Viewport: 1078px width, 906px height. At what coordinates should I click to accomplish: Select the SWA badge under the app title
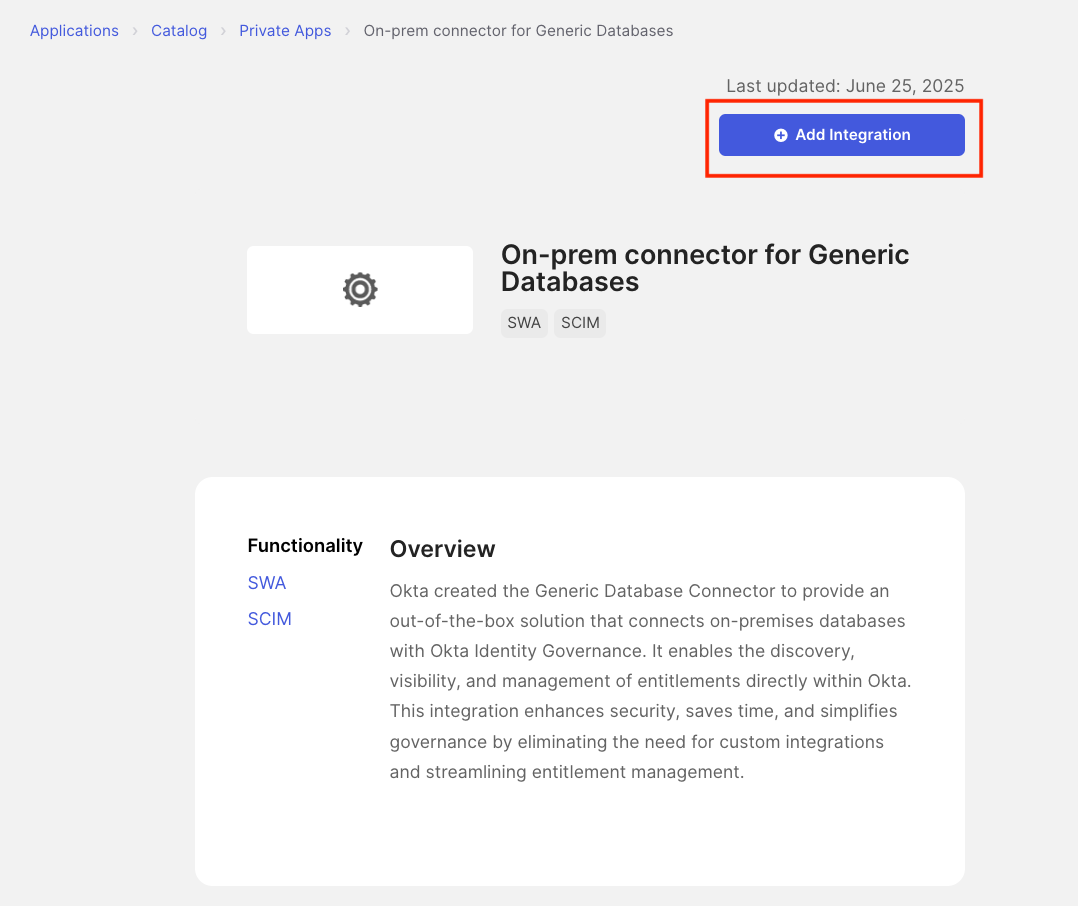coord(524,322)
